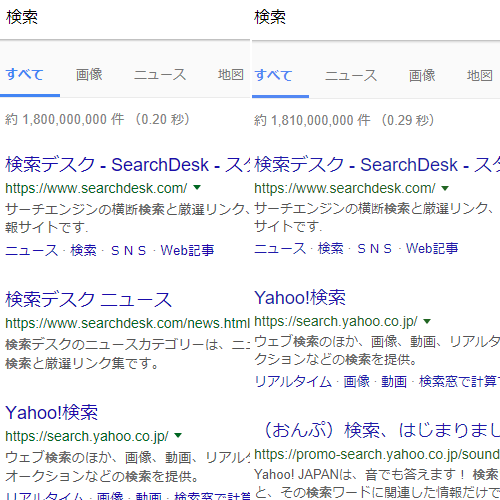Open ＳＮＳ sitelink under SearchDesk in left pane
This screenshot has width=500, height=500.
[129, 250]
